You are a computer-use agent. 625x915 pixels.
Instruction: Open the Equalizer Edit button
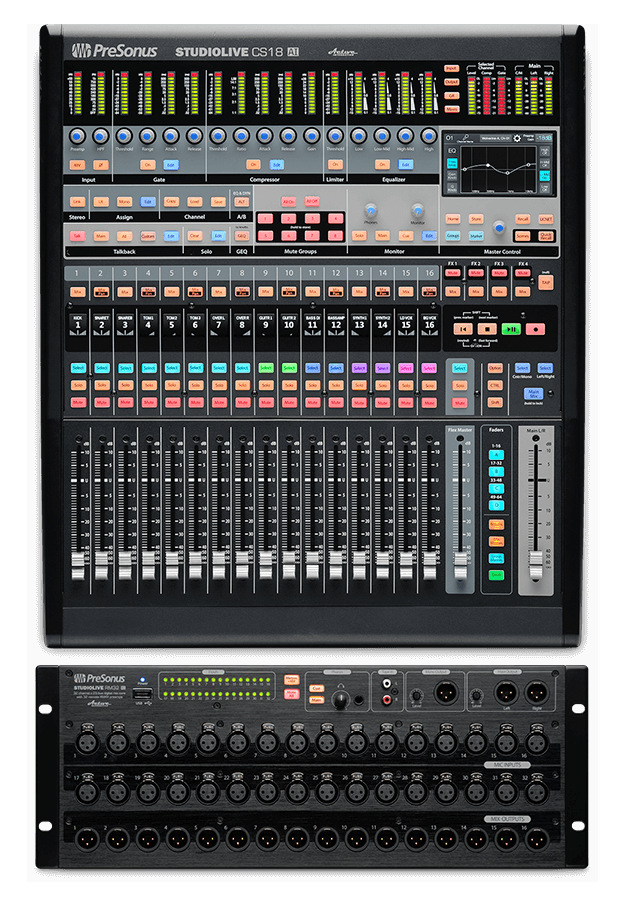pos(405,165)
